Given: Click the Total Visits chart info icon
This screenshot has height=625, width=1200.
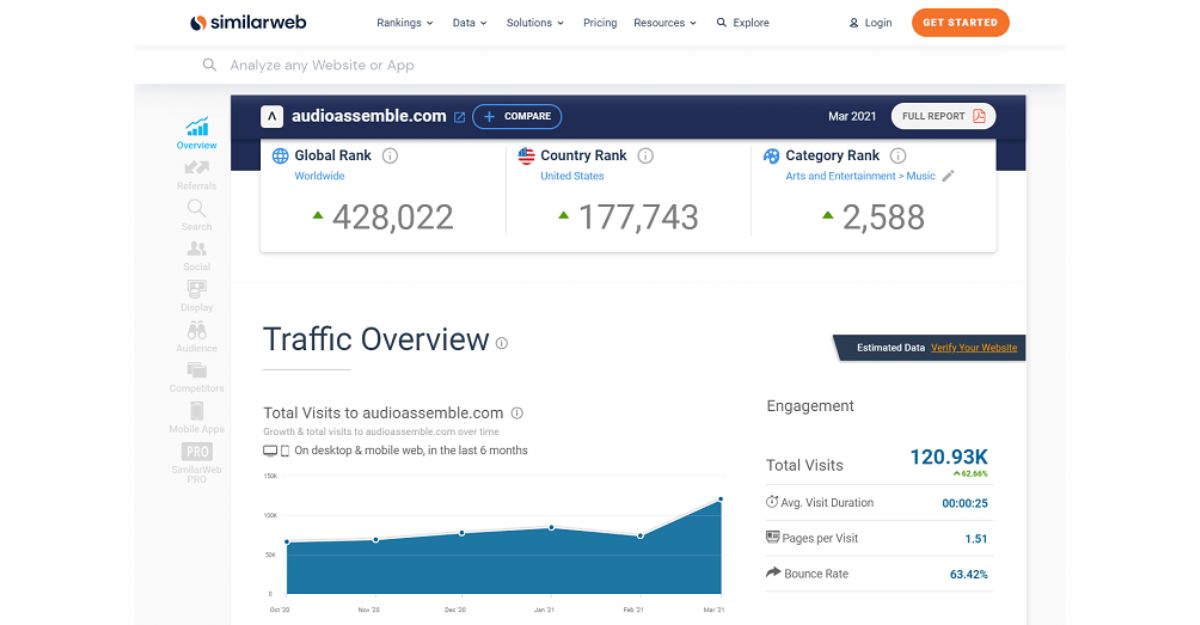Looking at the screenshot, I should click(517, 413).
